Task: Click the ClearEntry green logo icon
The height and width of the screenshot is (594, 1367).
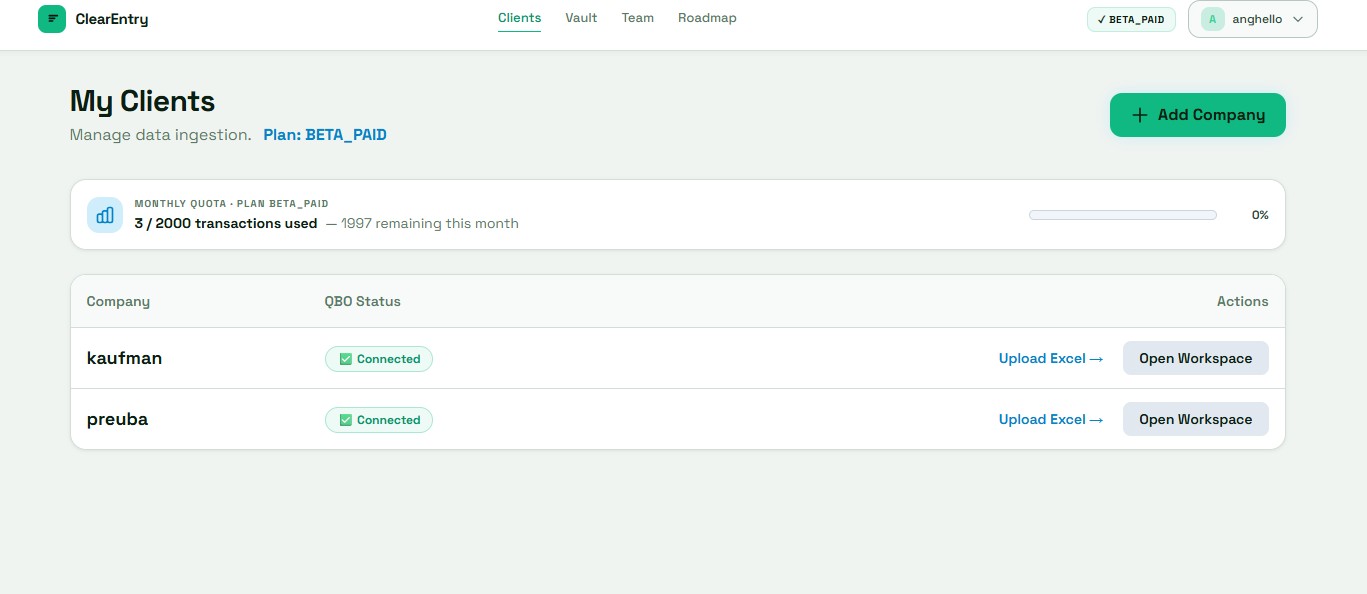Action: click(52, 19)
